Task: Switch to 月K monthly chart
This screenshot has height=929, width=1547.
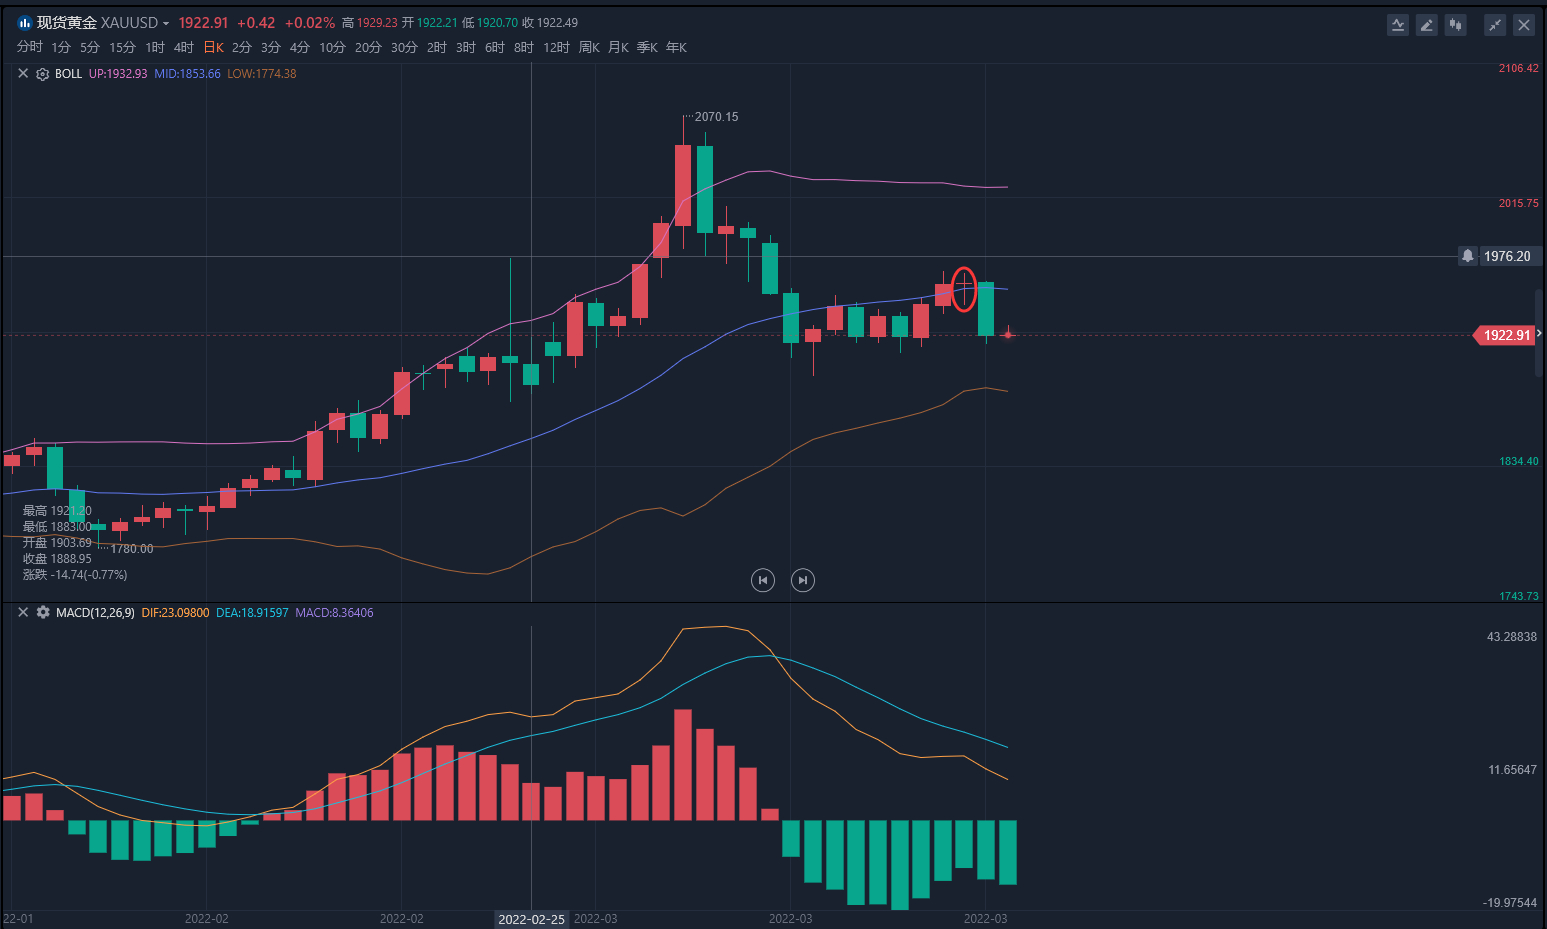Action: (618, 47)
